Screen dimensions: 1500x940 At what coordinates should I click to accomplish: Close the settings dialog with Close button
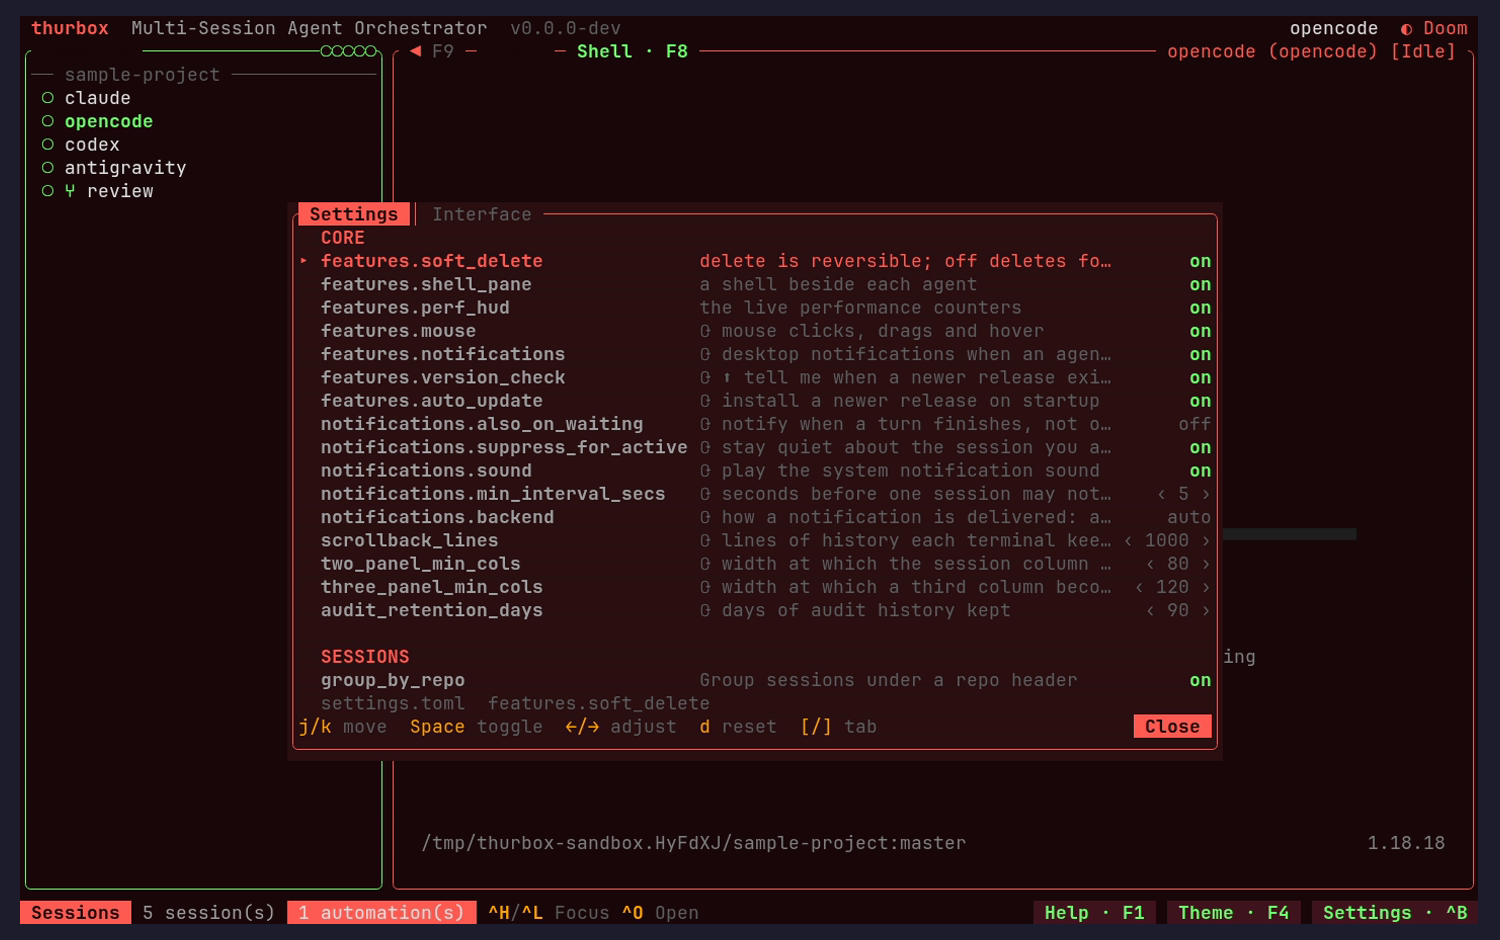(1172, 727)
